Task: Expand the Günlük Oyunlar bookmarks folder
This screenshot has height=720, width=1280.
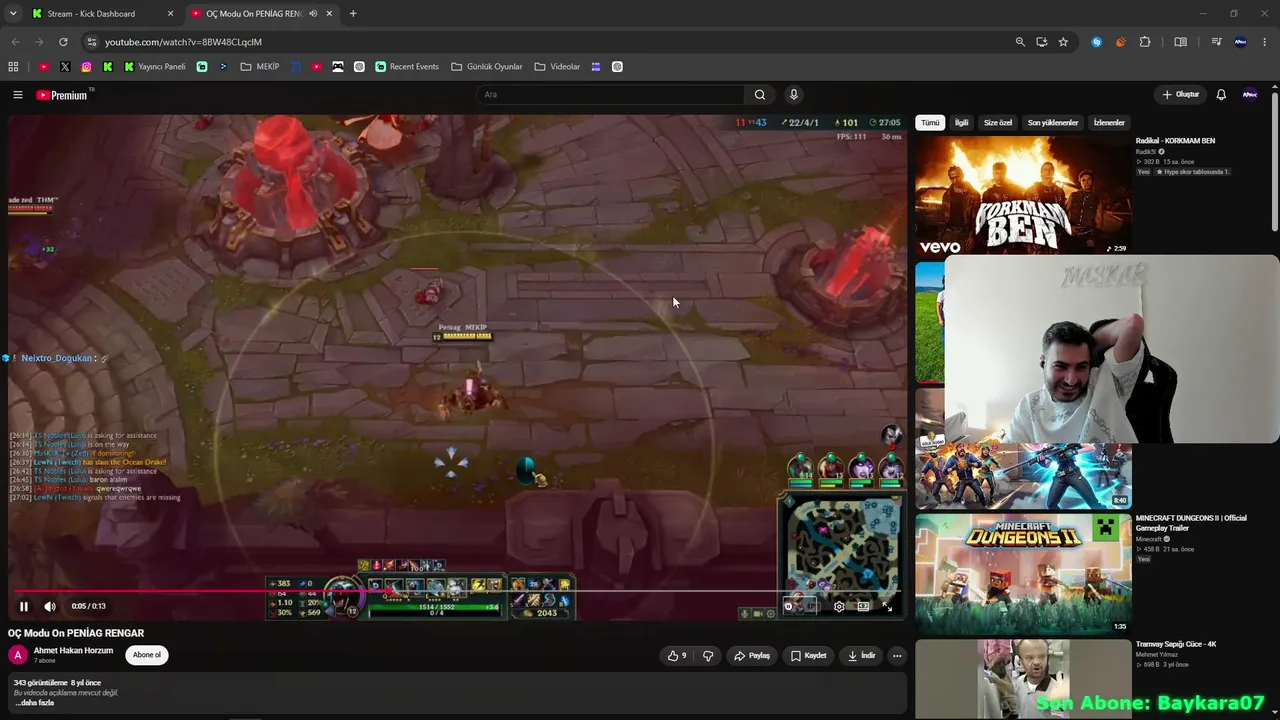Action: 487,67
